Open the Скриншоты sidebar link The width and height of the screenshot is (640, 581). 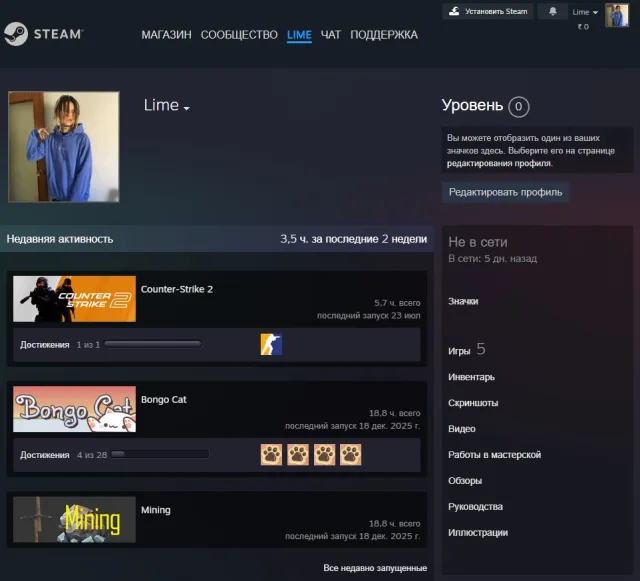coord(473,403)
